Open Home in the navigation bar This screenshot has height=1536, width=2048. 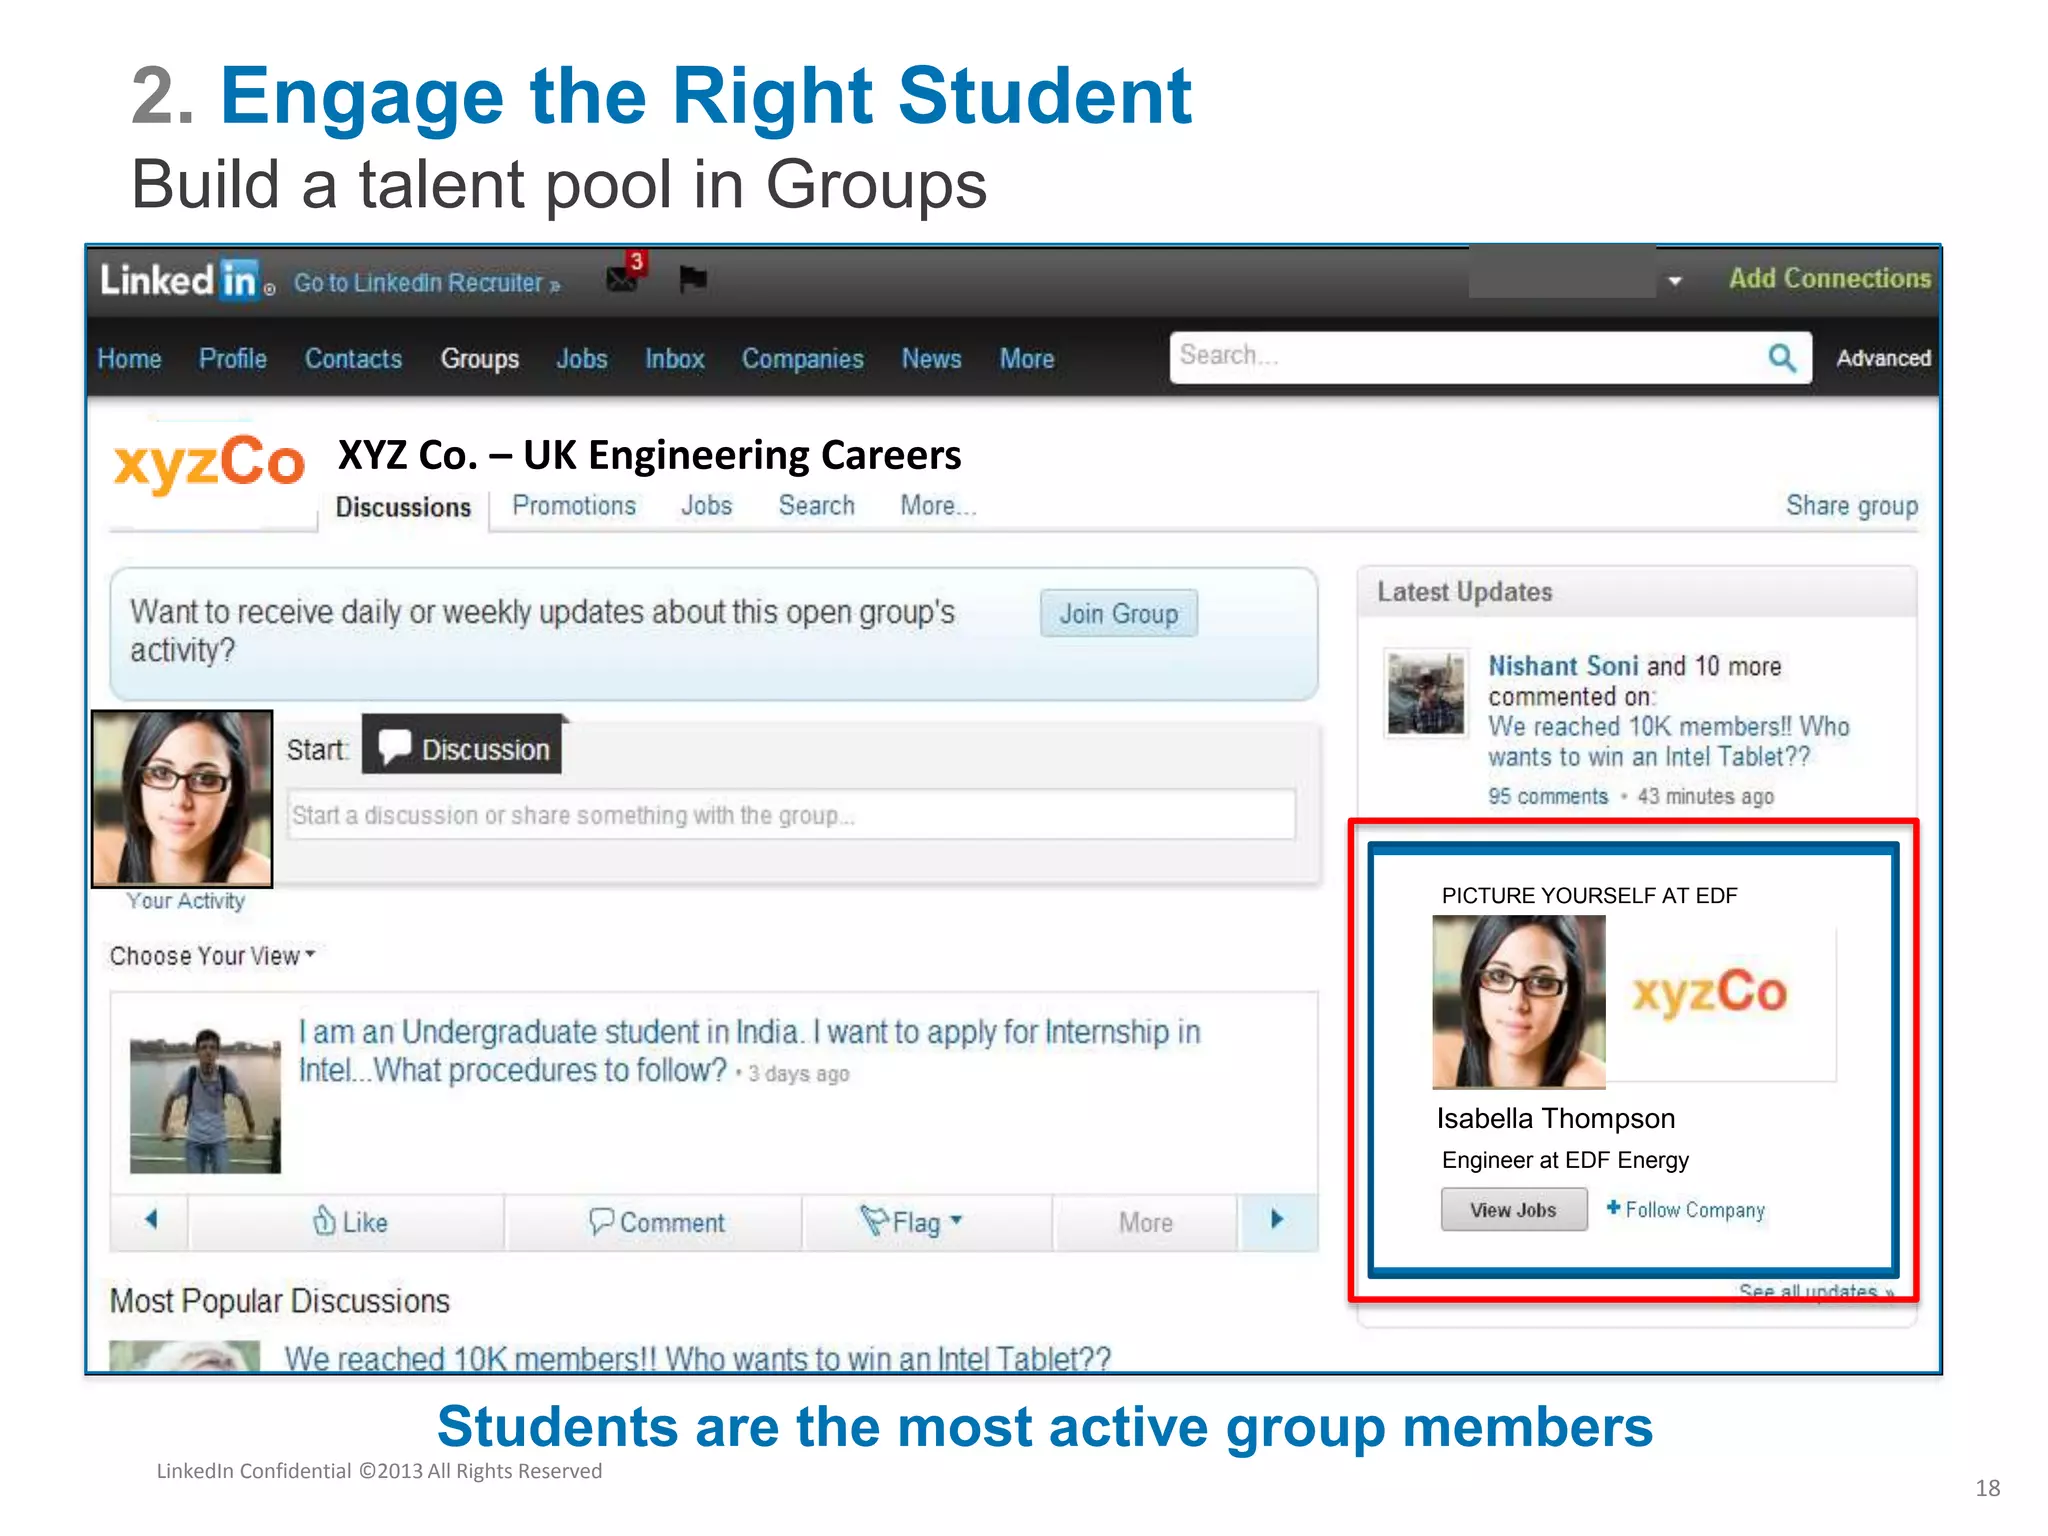(x=129, y=359)
